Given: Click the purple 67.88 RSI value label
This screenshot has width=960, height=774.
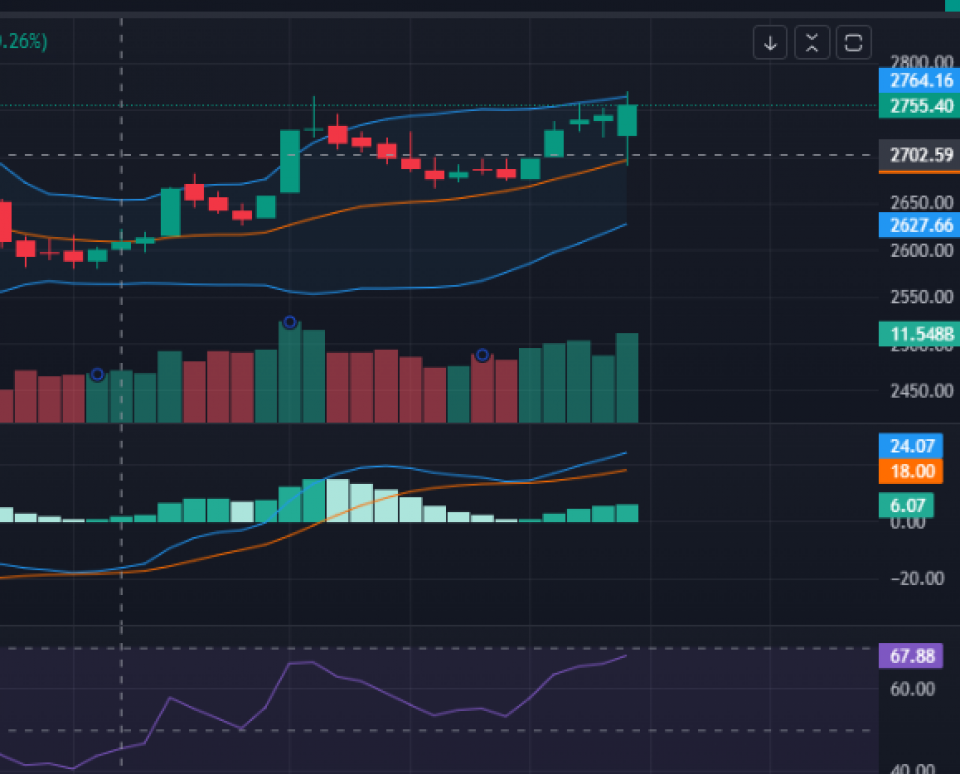Looking at the screenshot, I should (x=911, y=656).
